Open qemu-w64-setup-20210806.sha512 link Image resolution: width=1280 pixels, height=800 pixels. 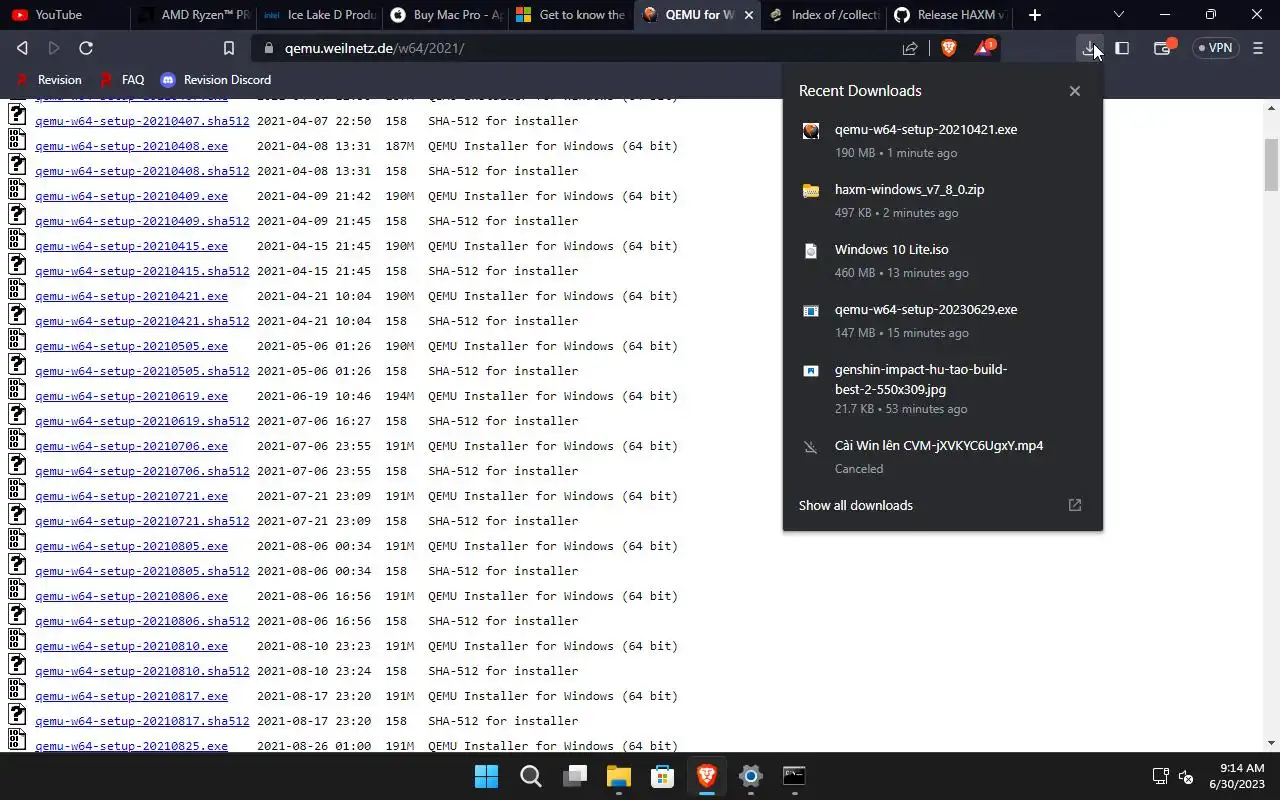pyautogui.click(x=142, y=621)
